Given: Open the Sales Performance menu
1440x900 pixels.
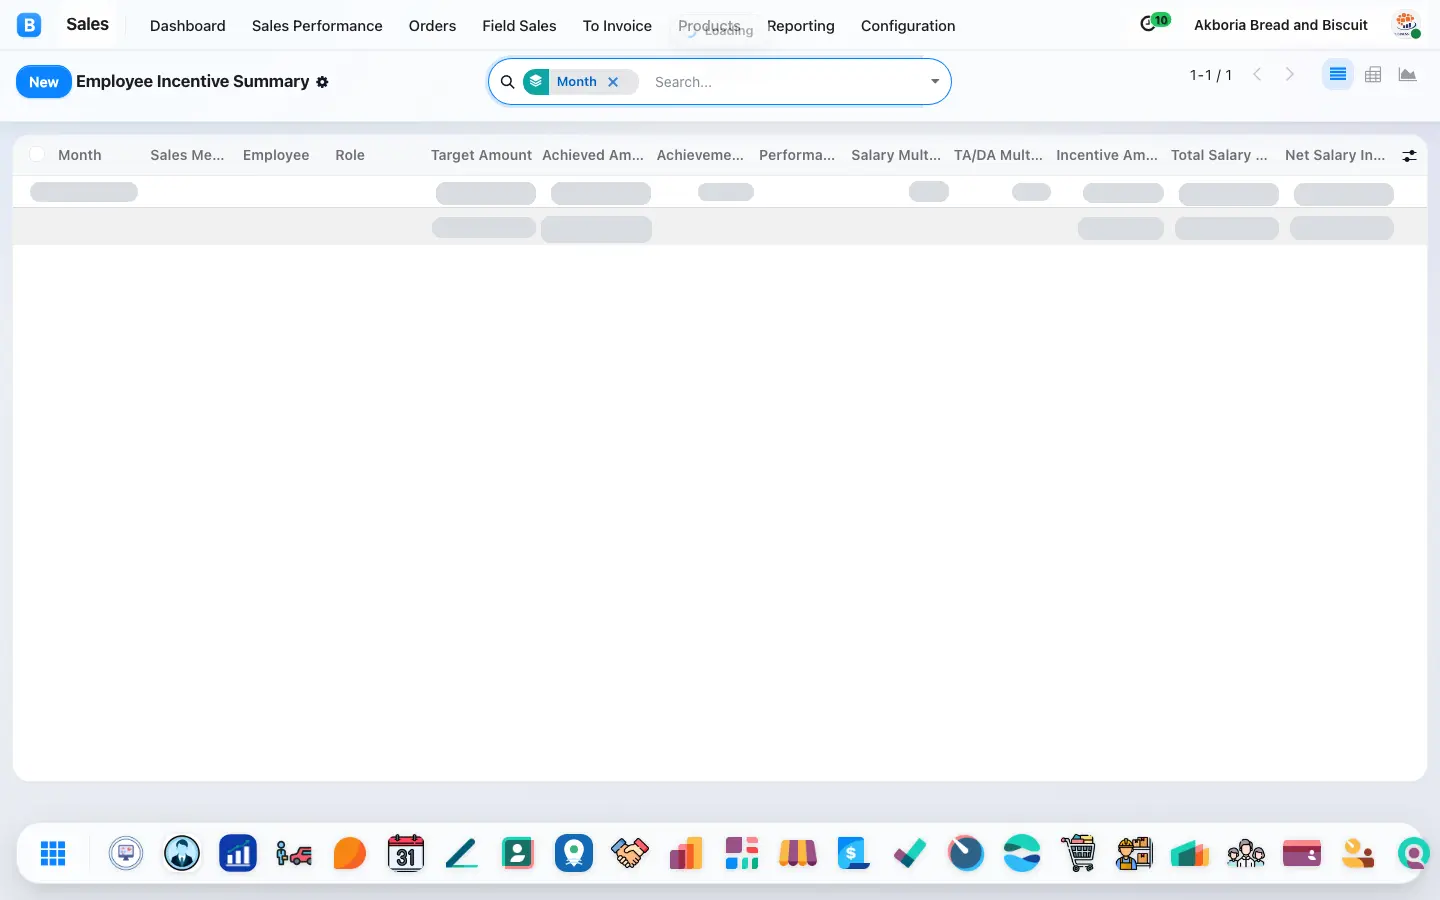Looking at the screenshot, I should tap(317, 26).
